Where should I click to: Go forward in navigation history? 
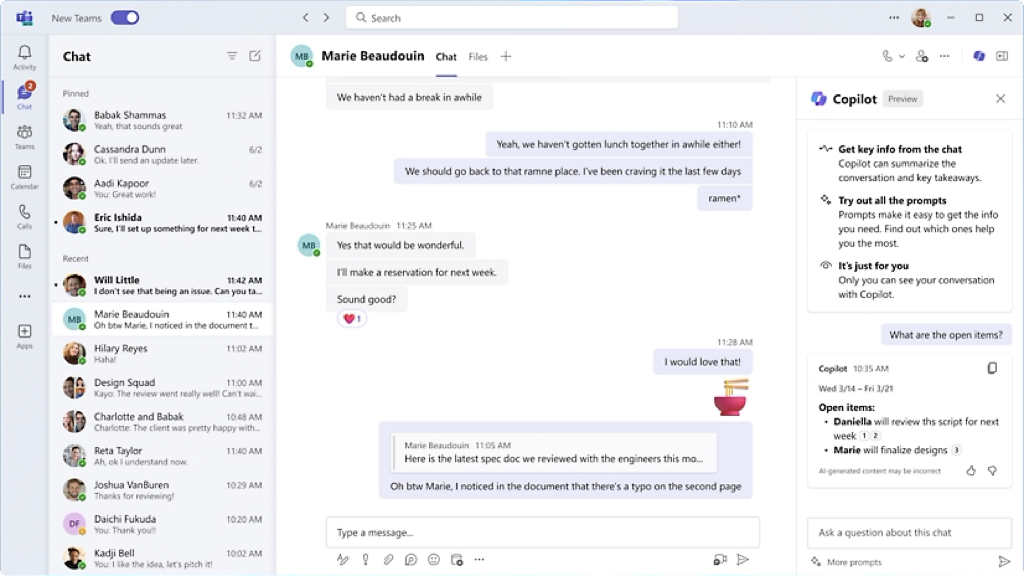point(327,18)
